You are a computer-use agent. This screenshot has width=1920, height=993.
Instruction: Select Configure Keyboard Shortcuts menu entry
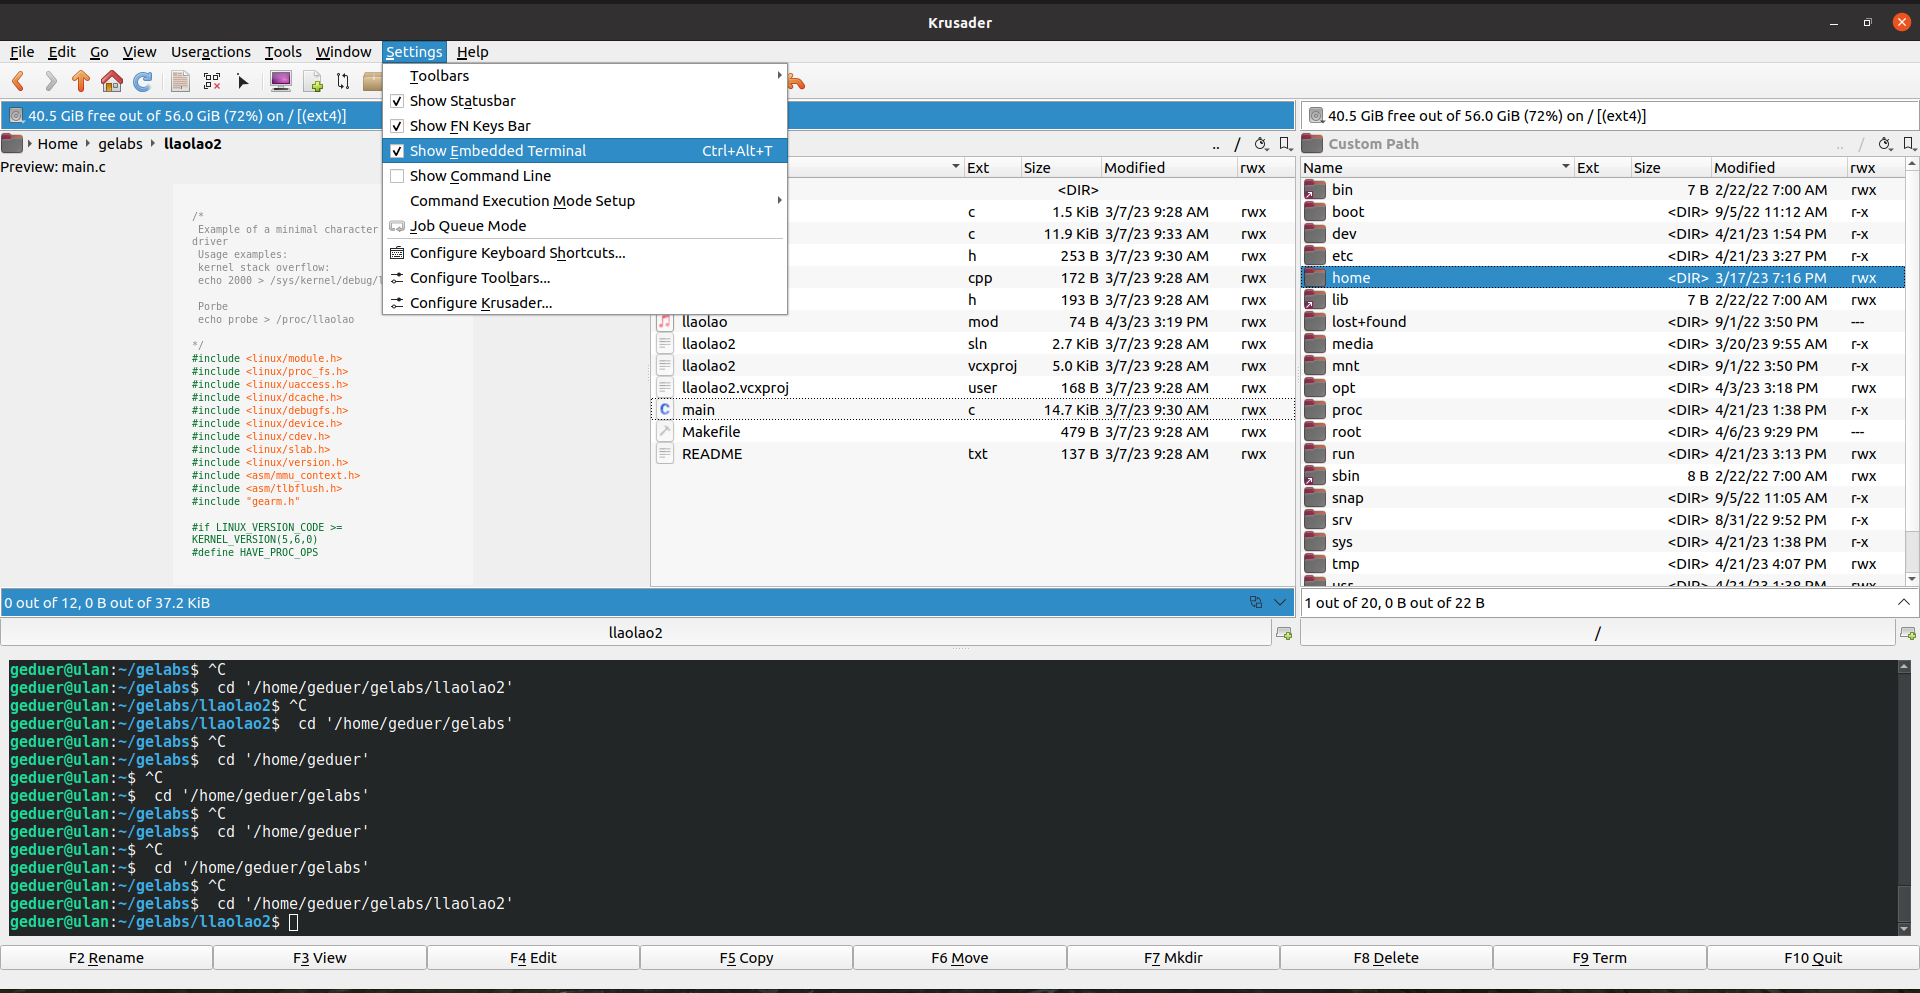coord(585,253)
